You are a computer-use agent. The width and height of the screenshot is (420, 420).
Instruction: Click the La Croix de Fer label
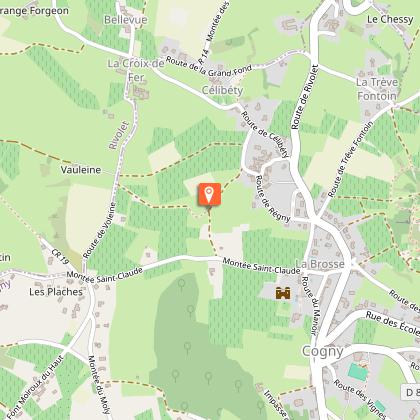136,70
